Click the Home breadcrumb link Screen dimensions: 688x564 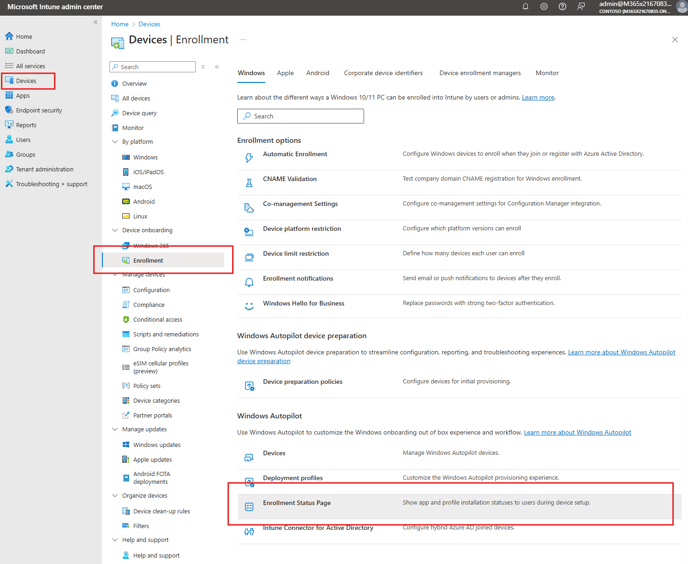tap(120, 24)
